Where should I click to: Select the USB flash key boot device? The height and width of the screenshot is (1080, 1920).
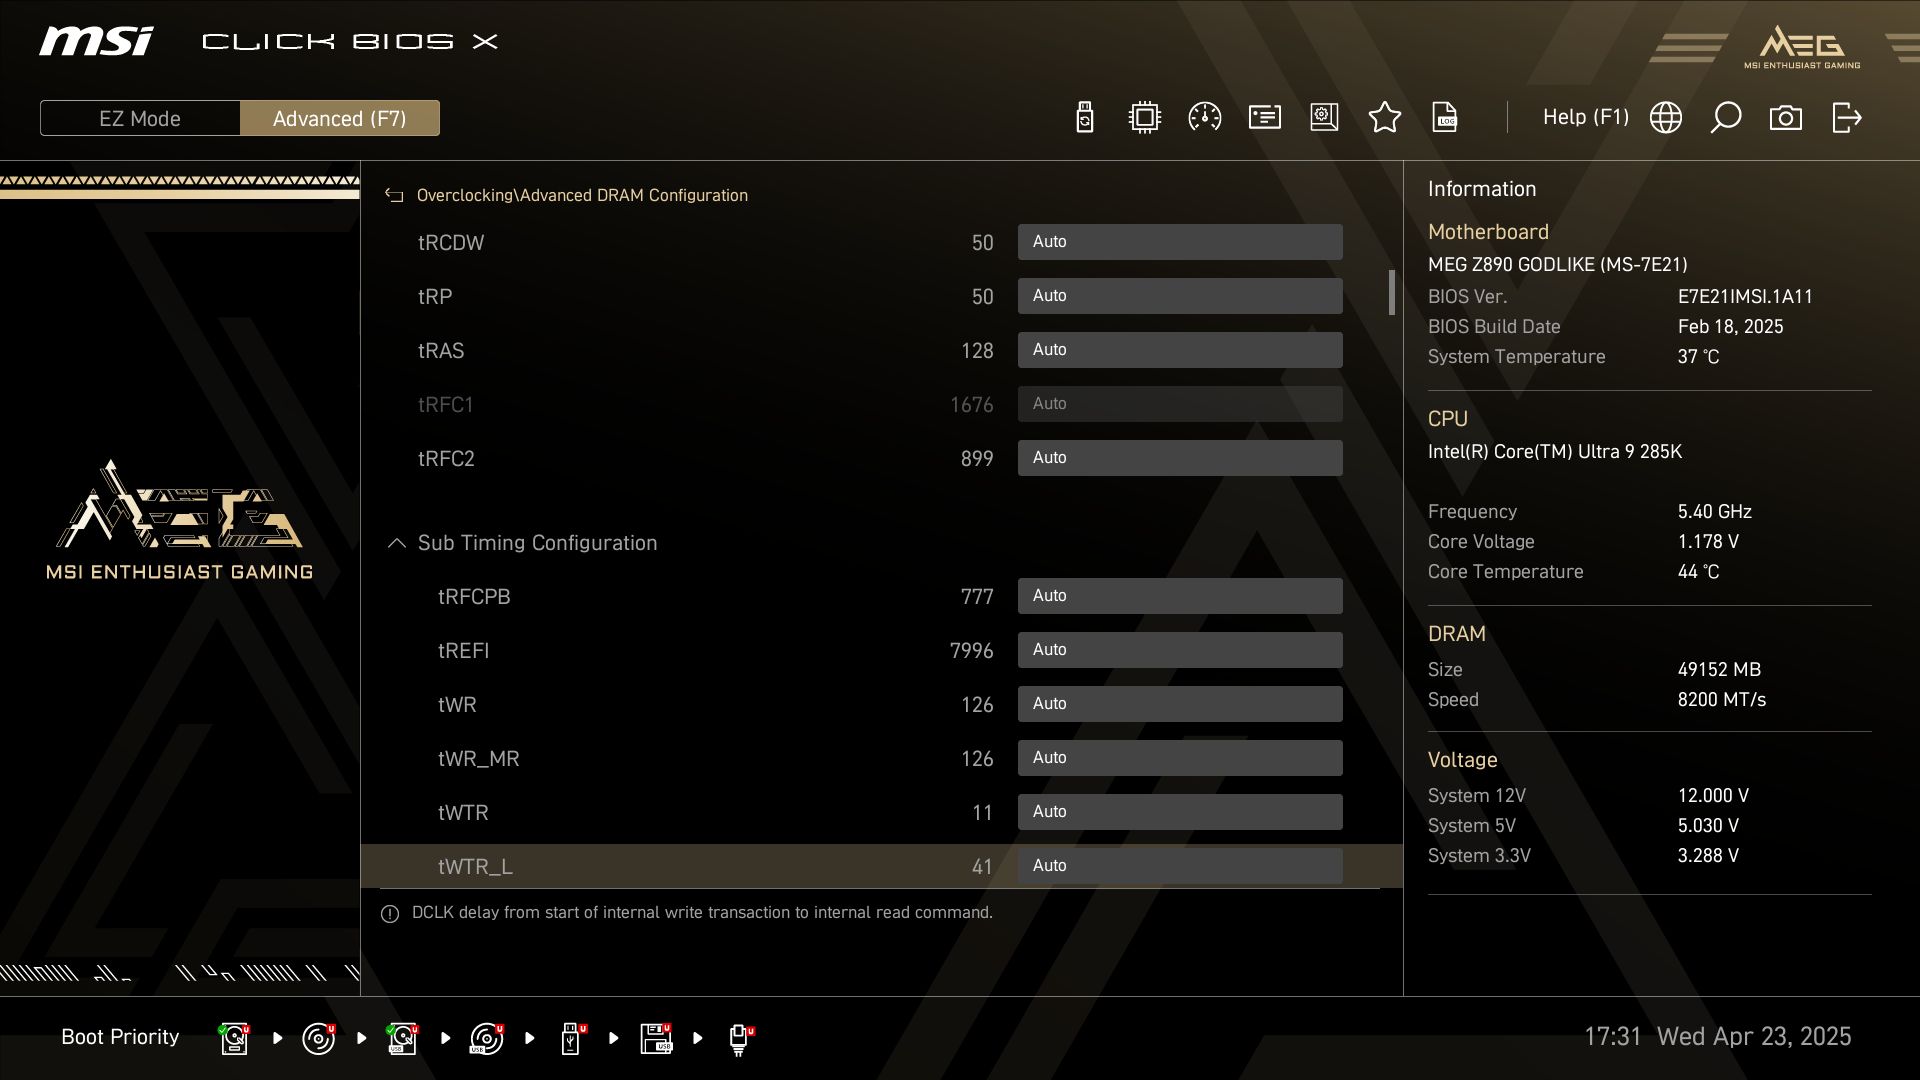573,1038
